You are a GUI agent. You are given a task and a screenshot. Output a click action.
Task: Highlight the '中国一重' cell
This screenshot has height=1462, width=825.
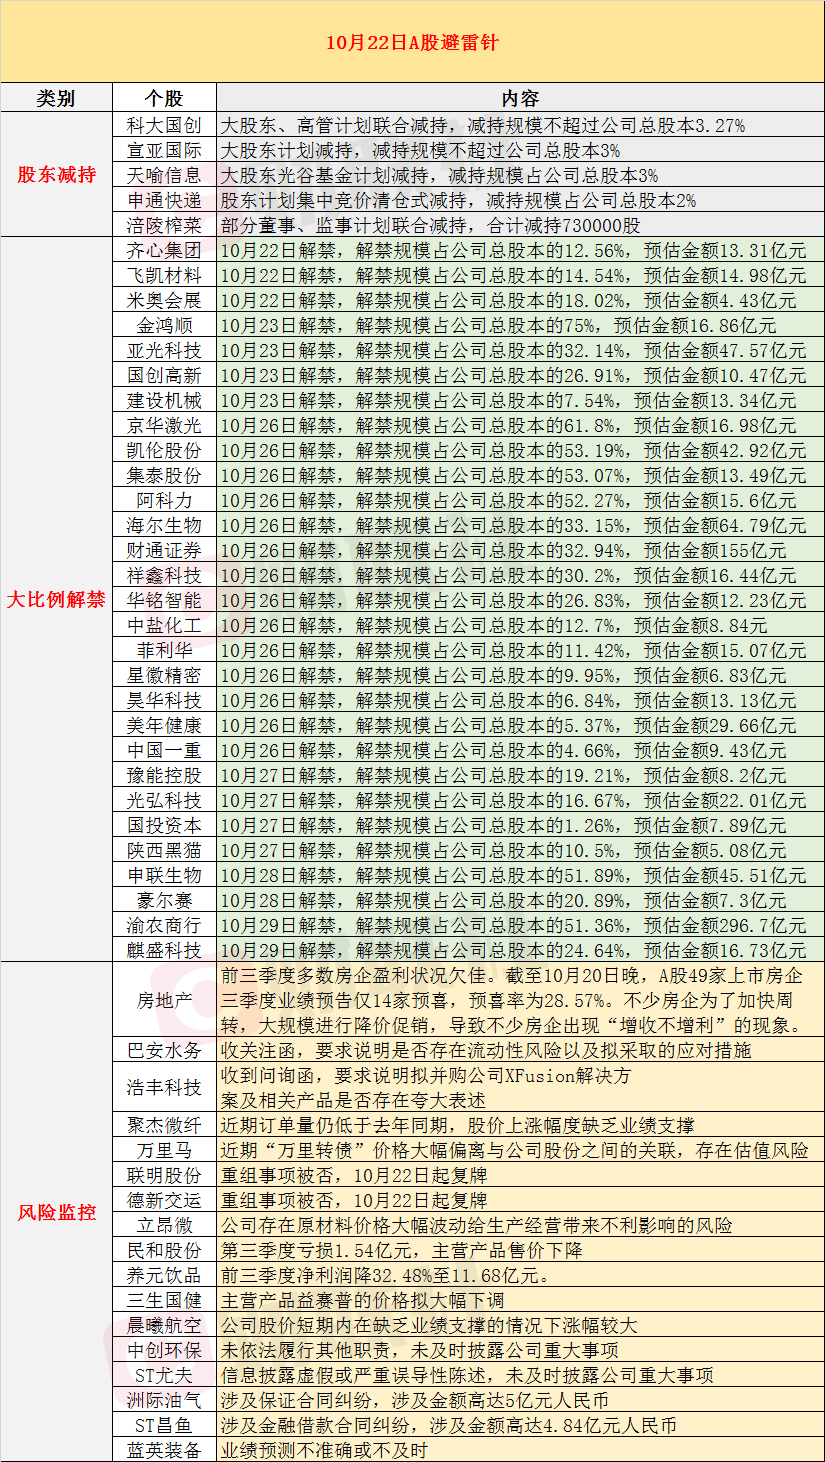pyautogui.click(x=164, y=750)
